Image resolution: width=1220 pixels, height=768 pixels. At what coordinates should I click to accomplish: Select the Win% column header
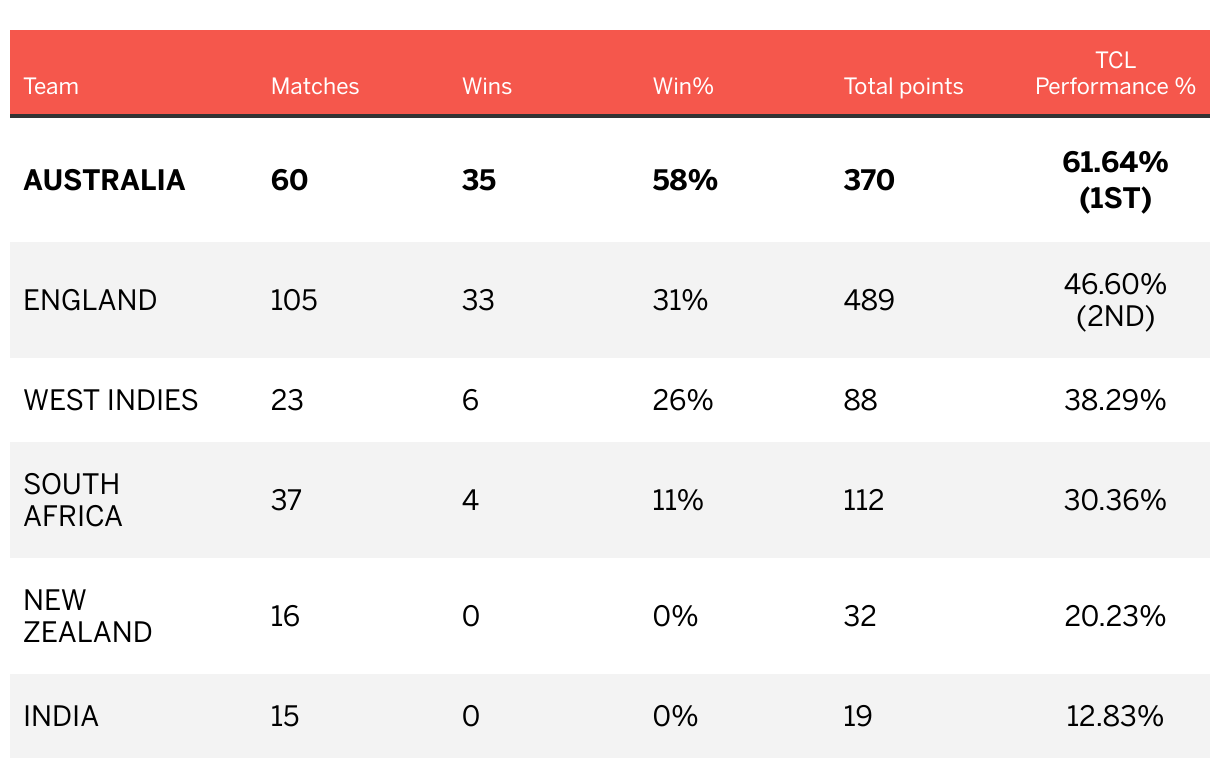click(x=683, y=86)
